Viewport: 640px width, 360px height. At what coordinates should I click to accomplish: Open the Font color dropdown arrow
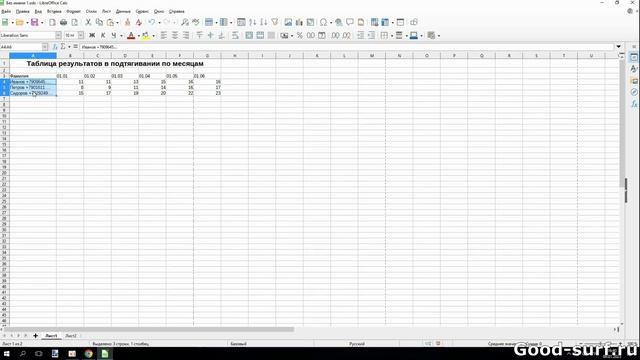click(x=138, y=36)
